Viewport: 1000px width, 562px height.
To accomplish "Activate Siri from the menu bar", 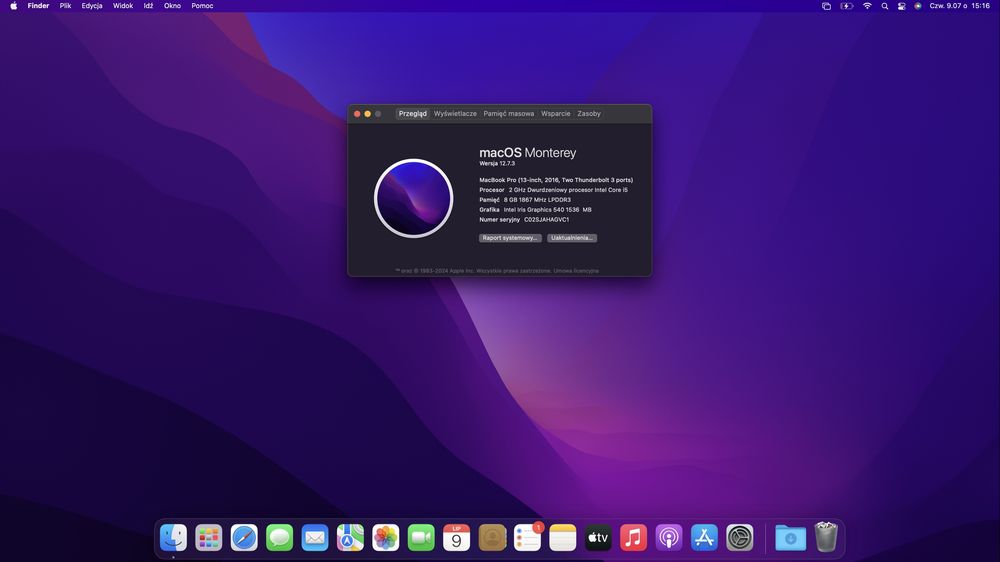I will point(918,6).
